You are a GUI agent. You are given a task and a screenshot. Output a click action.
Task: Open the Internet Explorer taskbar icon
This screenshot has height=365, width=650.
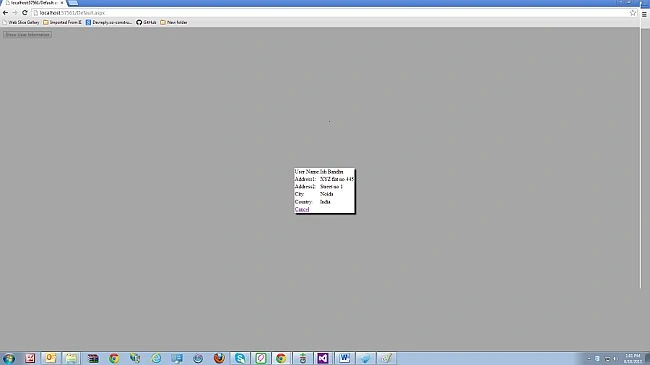pos(156,358)
